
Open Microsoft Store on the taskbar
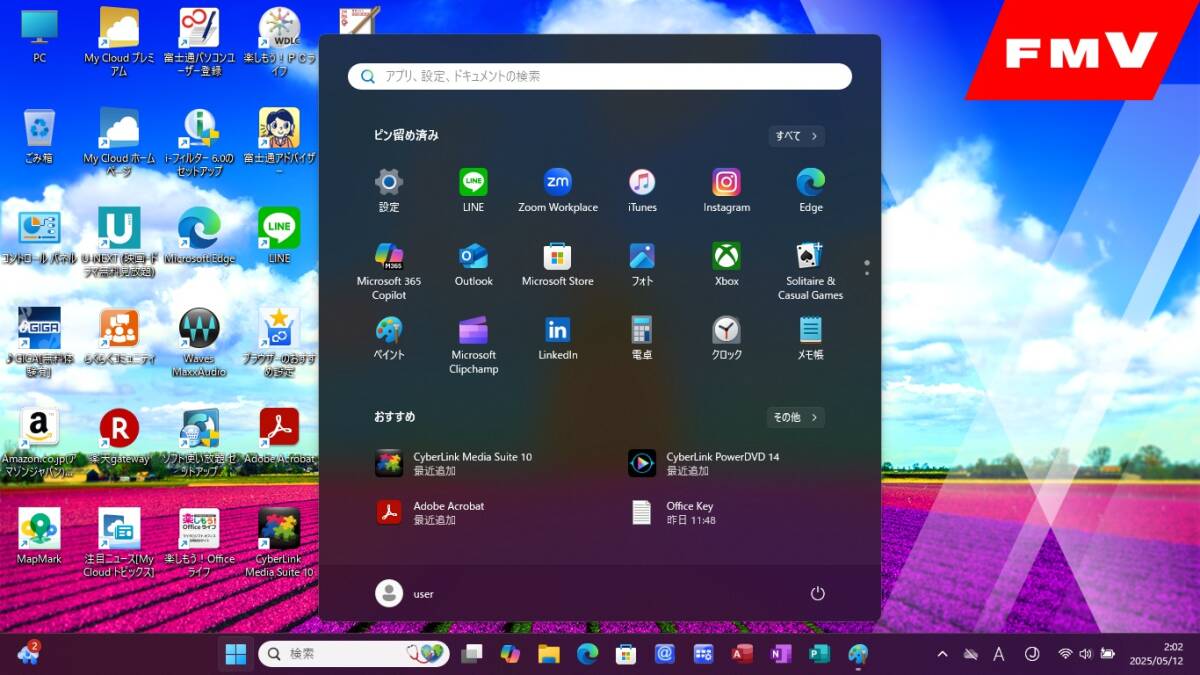626,654
